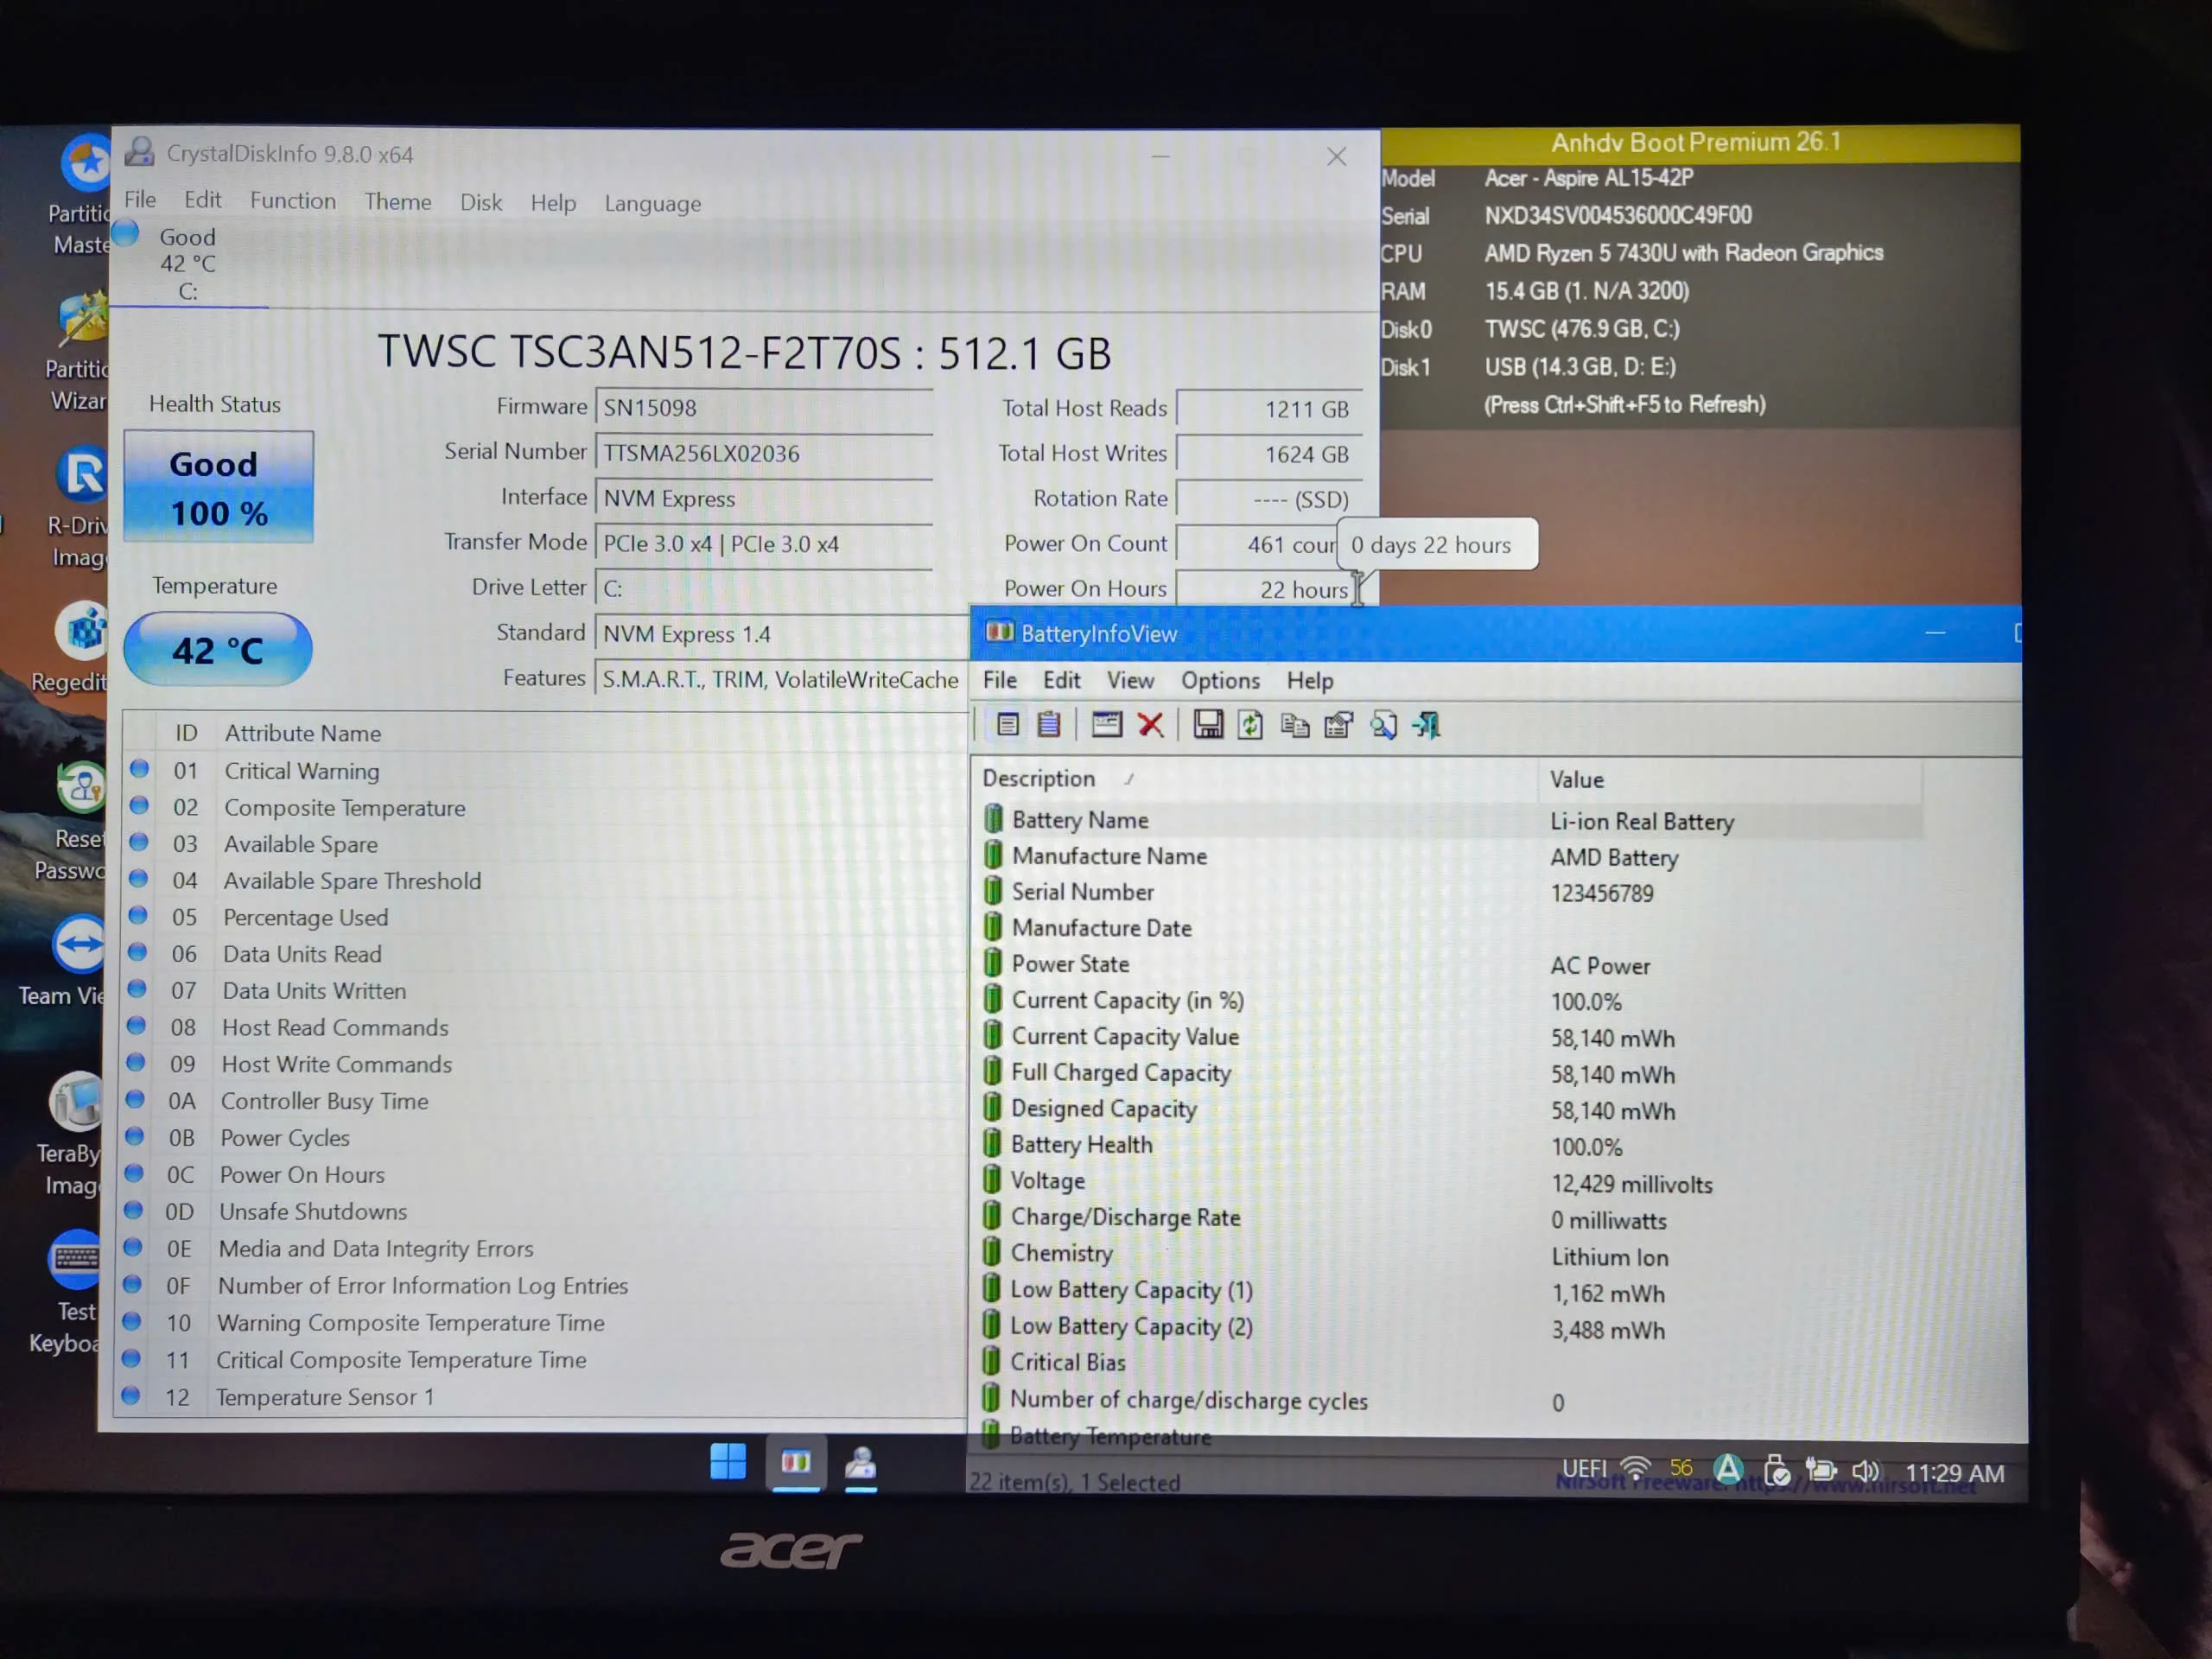Click the floppy disk Save icon
The height and width of the screenshot is (1659, 2212).
pos(1208,724)
